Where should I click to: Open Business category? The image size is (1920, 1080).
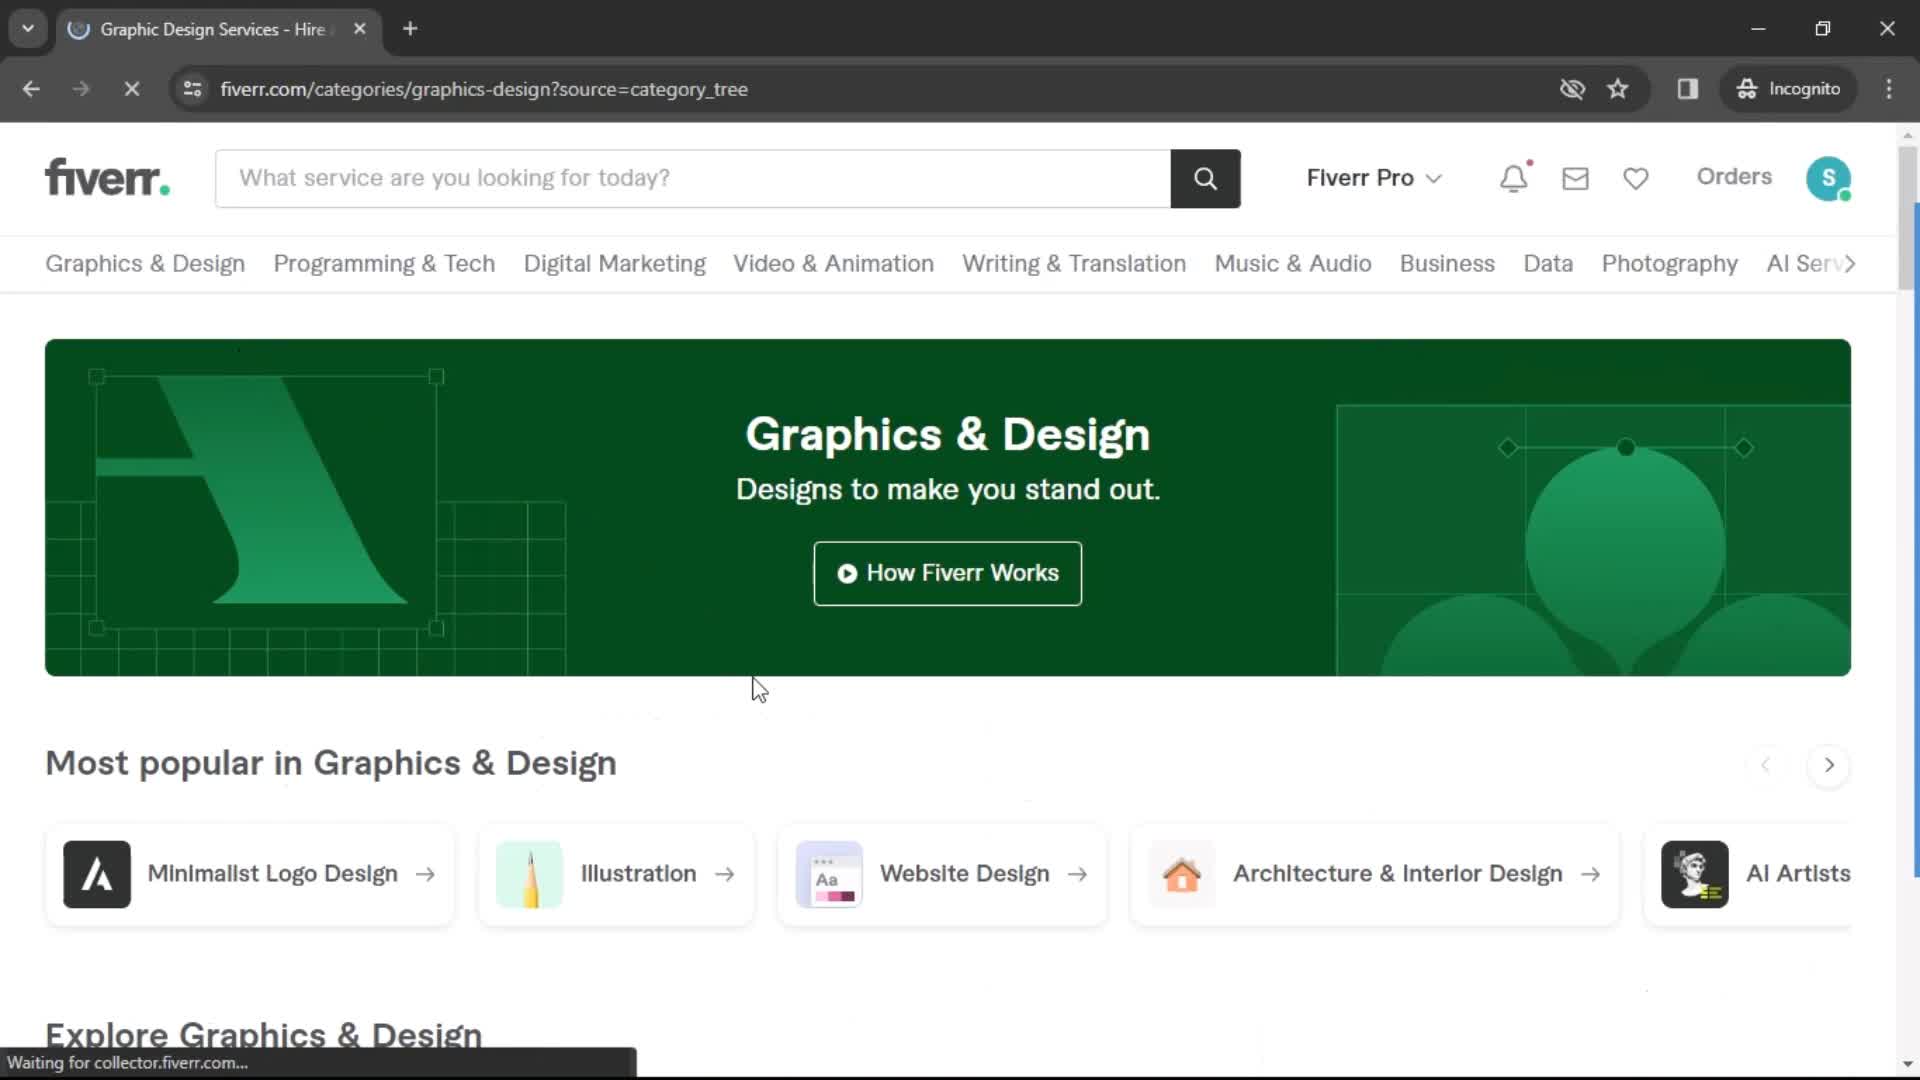(1447, 264)
